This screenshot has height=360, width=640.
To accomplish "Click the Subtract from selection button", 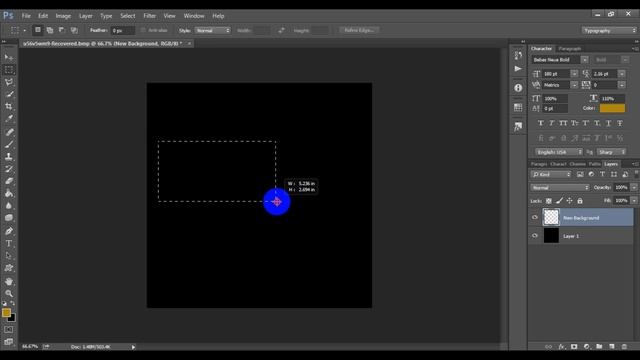I will coord(62,30).
